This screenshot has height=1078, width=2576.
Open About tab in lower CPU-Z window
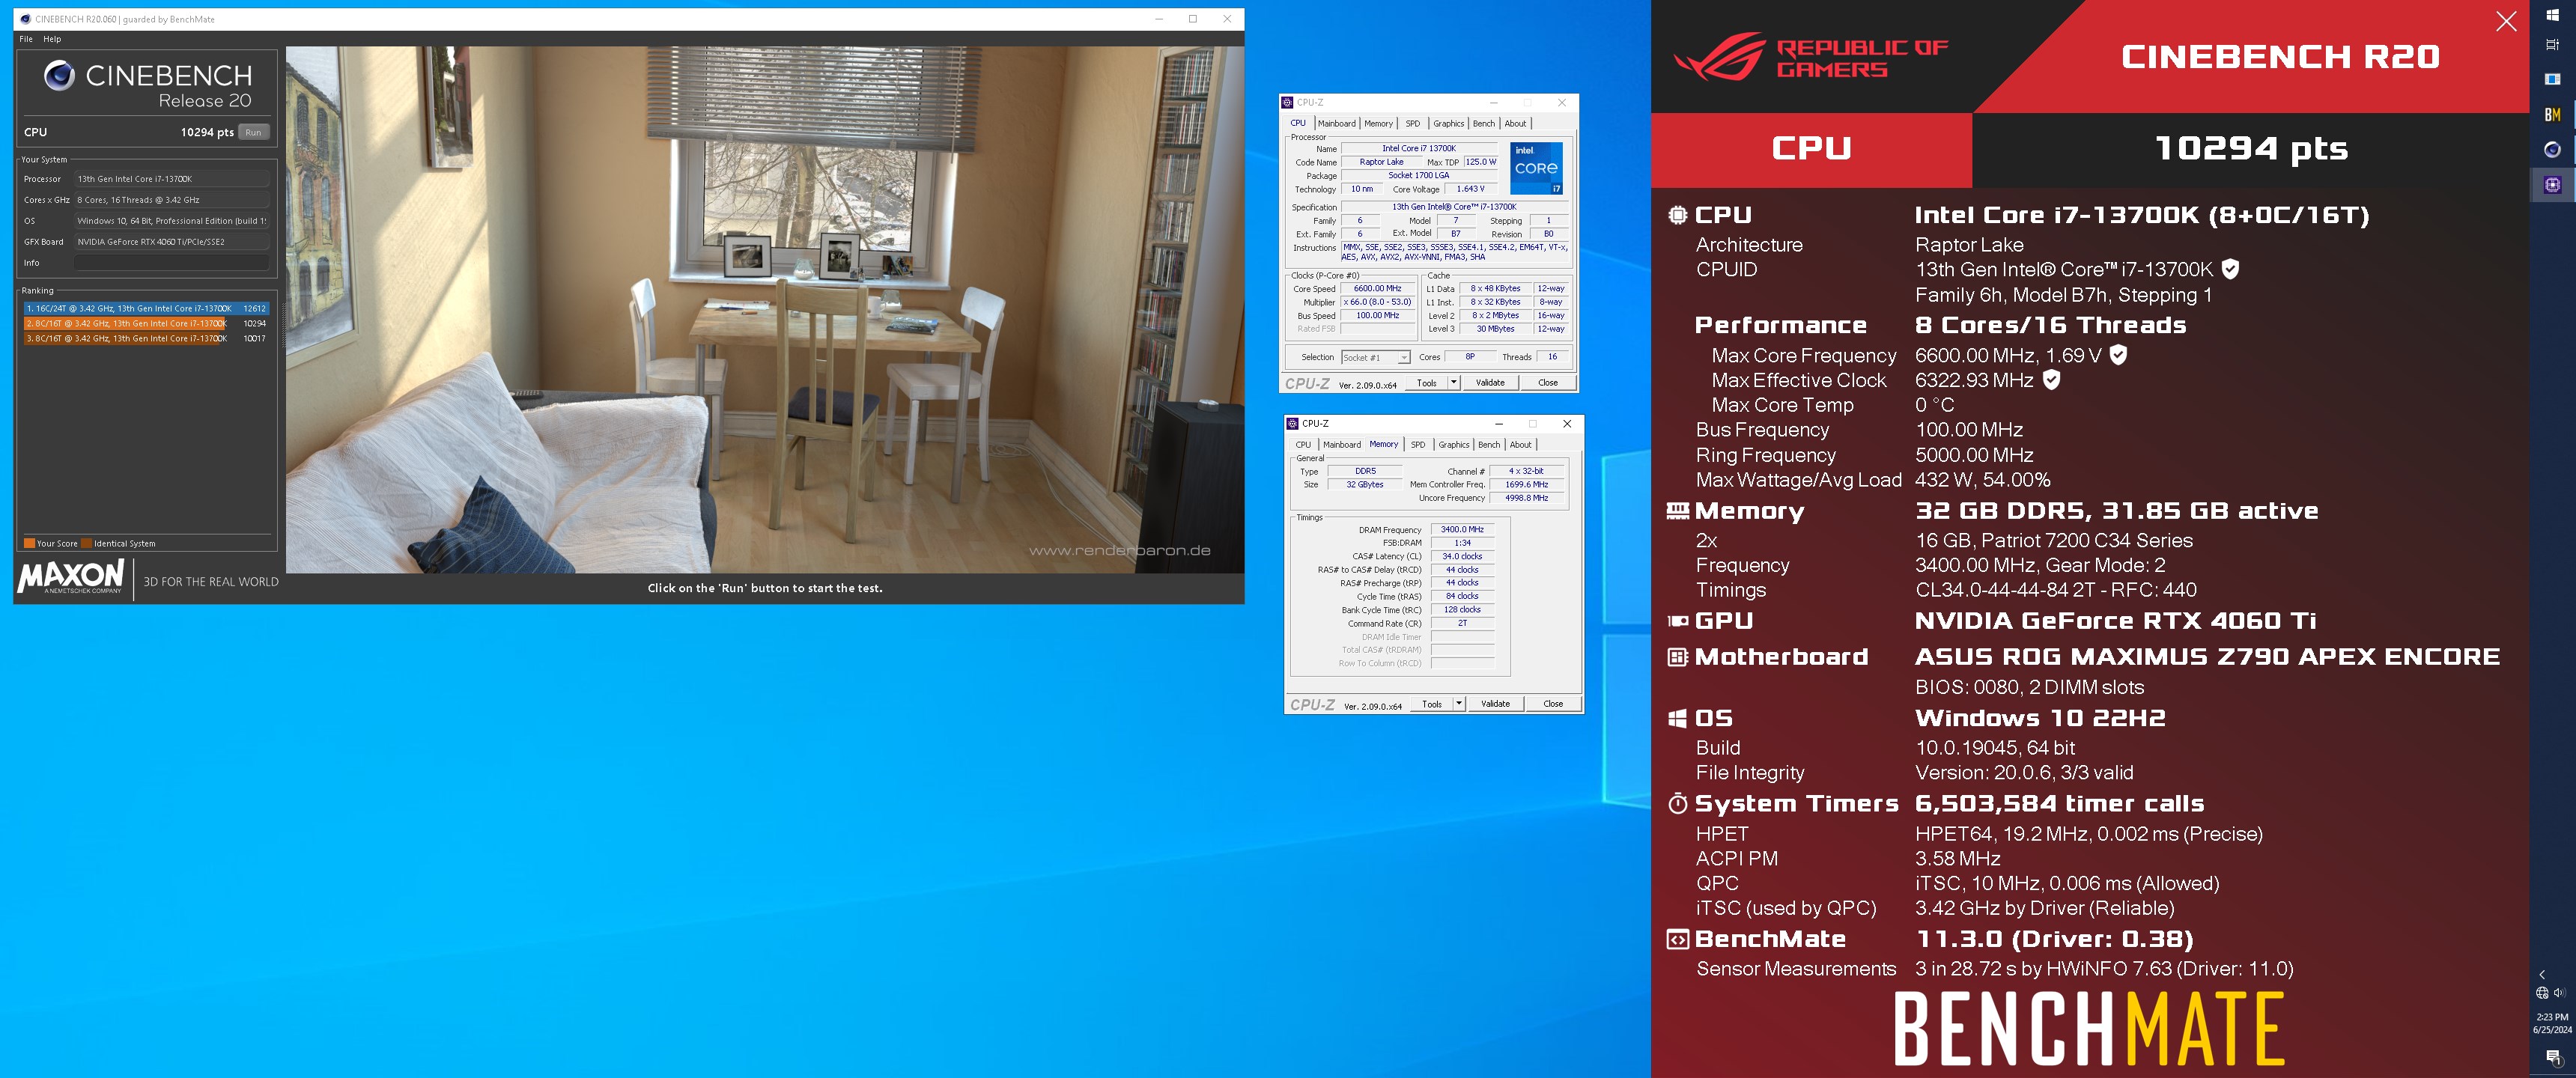1520,445
